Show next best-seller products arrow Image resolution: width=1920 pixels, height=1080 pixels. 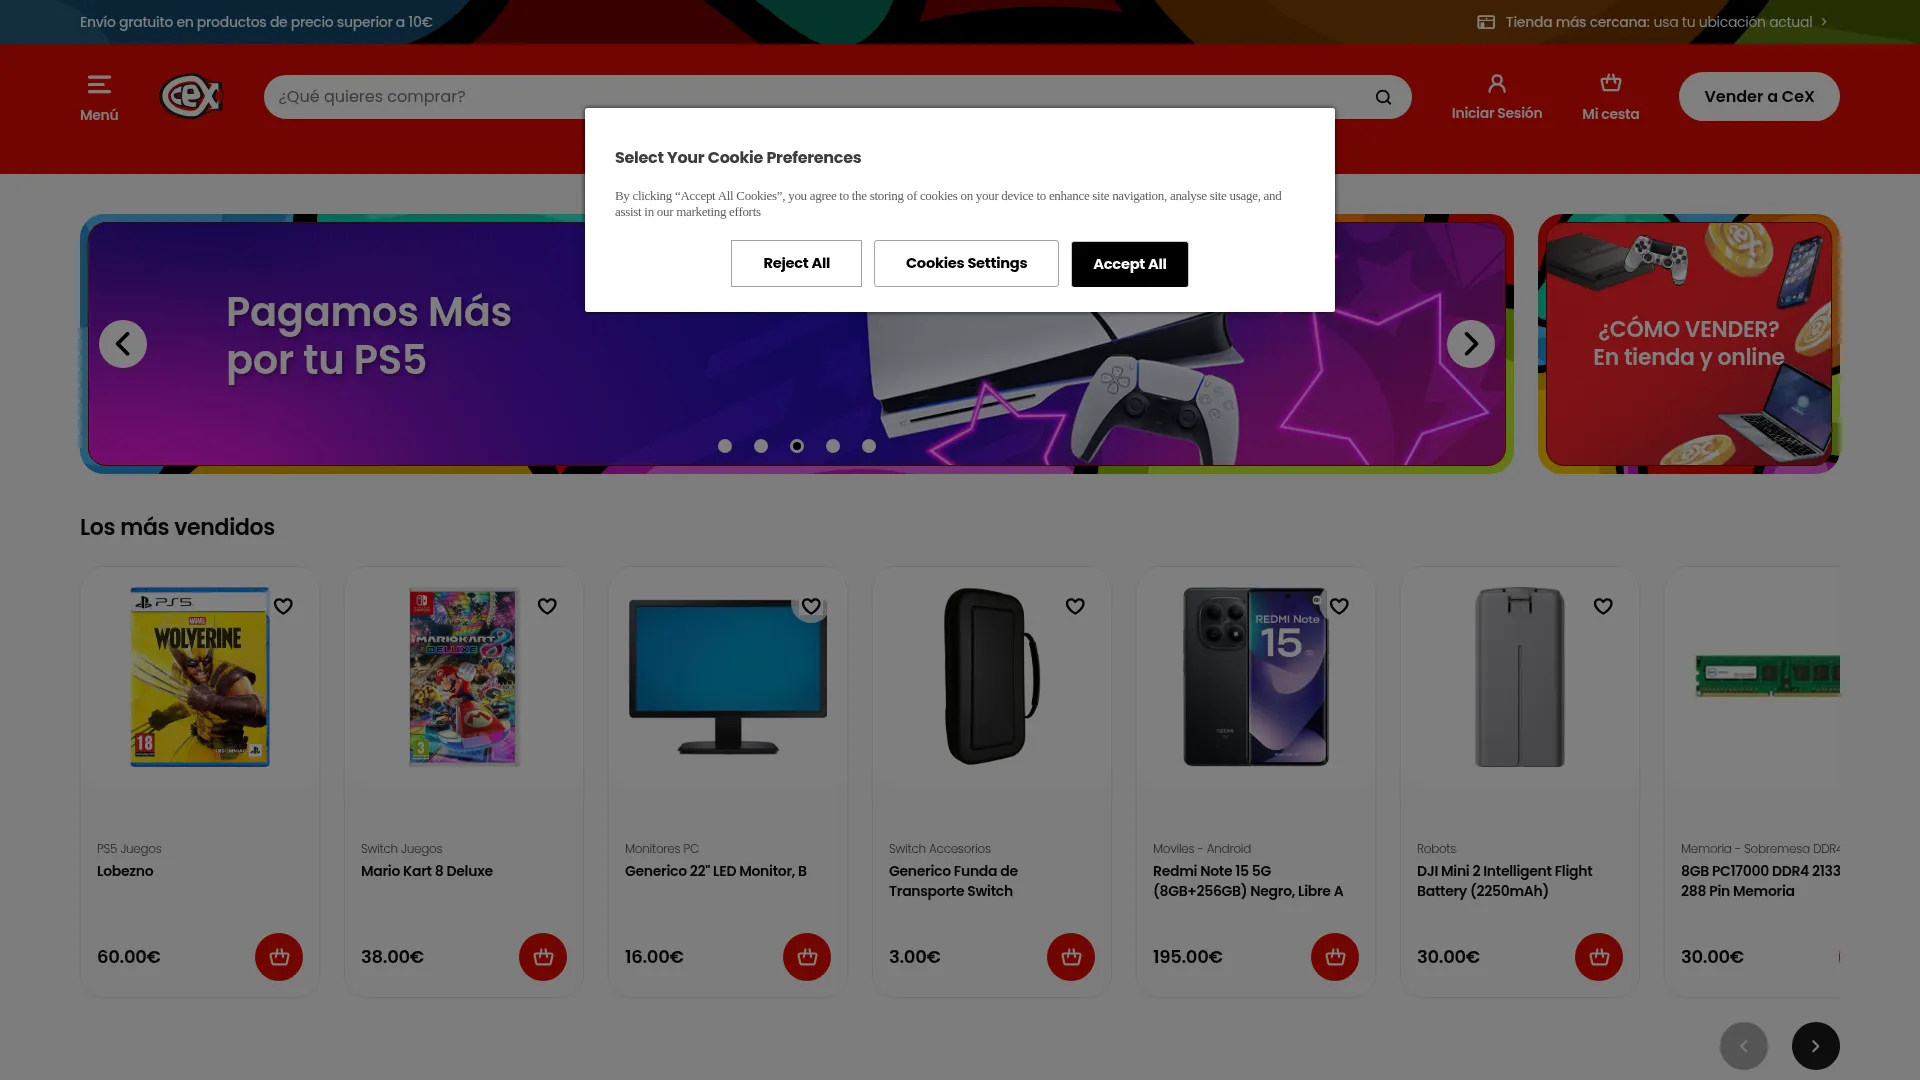[x=1816, y=1046]
